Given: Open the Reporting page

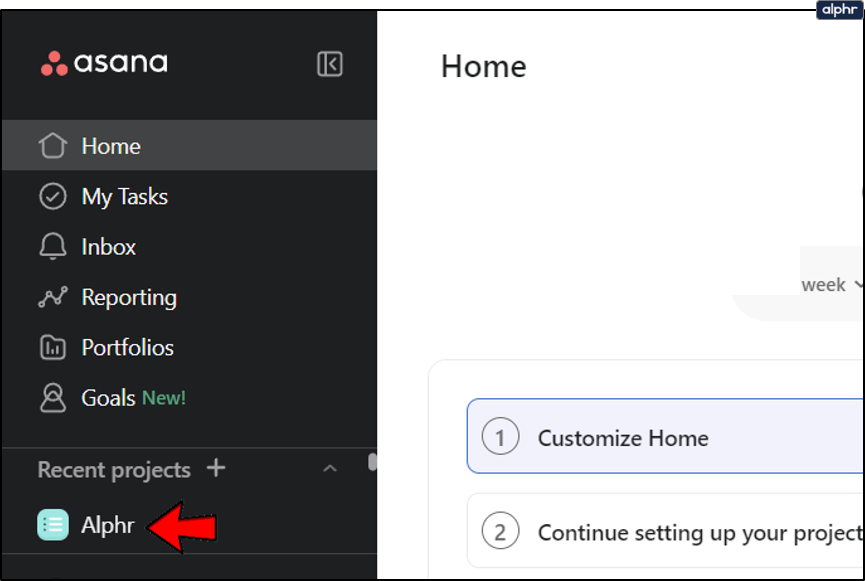Looking at the screenshot, I should 129,297.
